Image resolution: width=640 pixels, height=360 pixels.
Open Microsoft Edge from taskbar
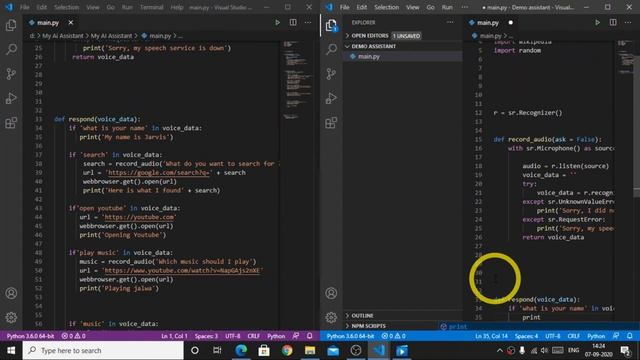(241, 350)
